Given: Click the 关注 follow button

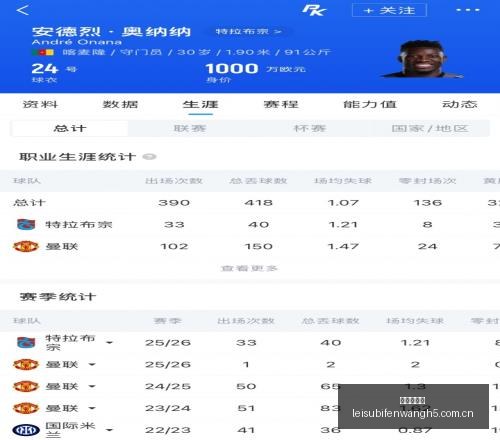Looking at the screenshot, I should [x=389, y=10].
